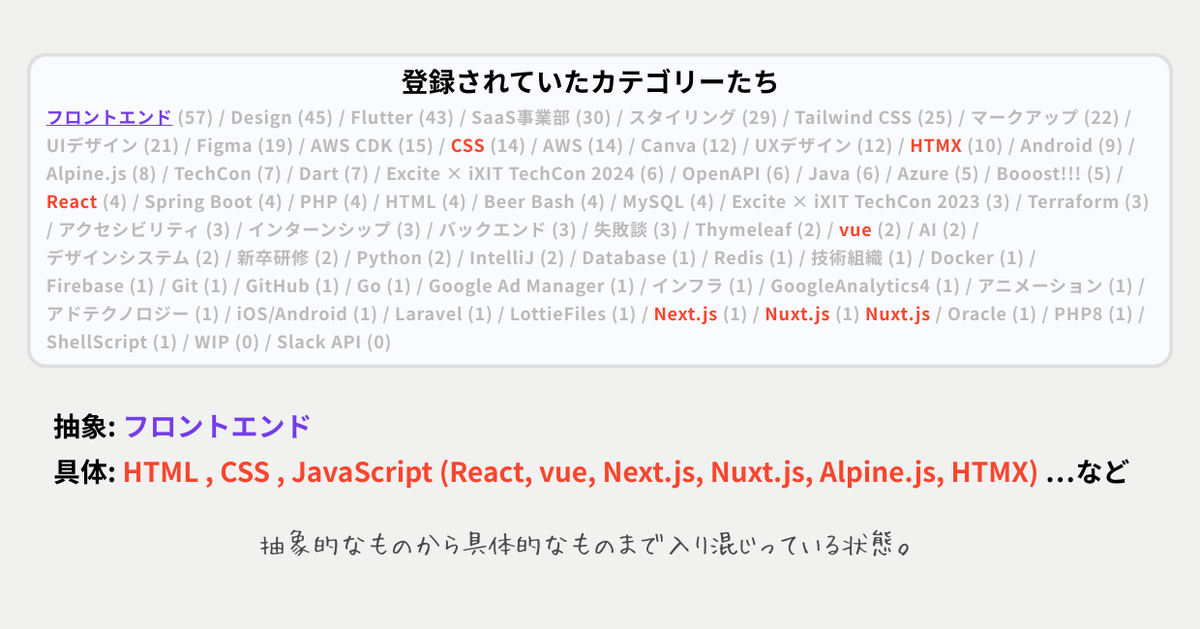Select the OpenAPI (6) category

tap(736, 174)
